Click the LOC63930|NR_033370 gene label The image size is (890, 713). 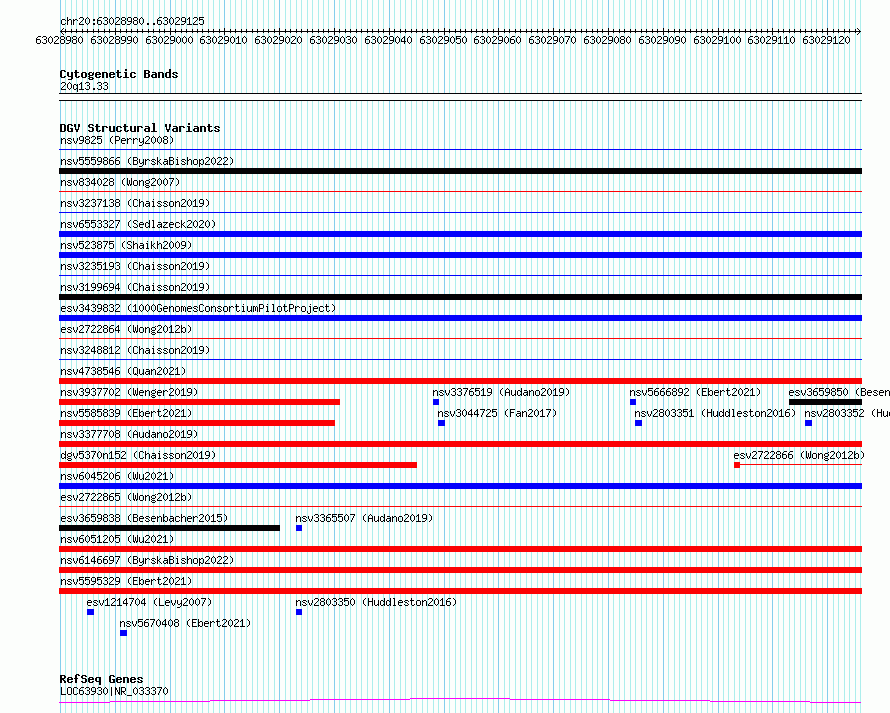[114, 691]
